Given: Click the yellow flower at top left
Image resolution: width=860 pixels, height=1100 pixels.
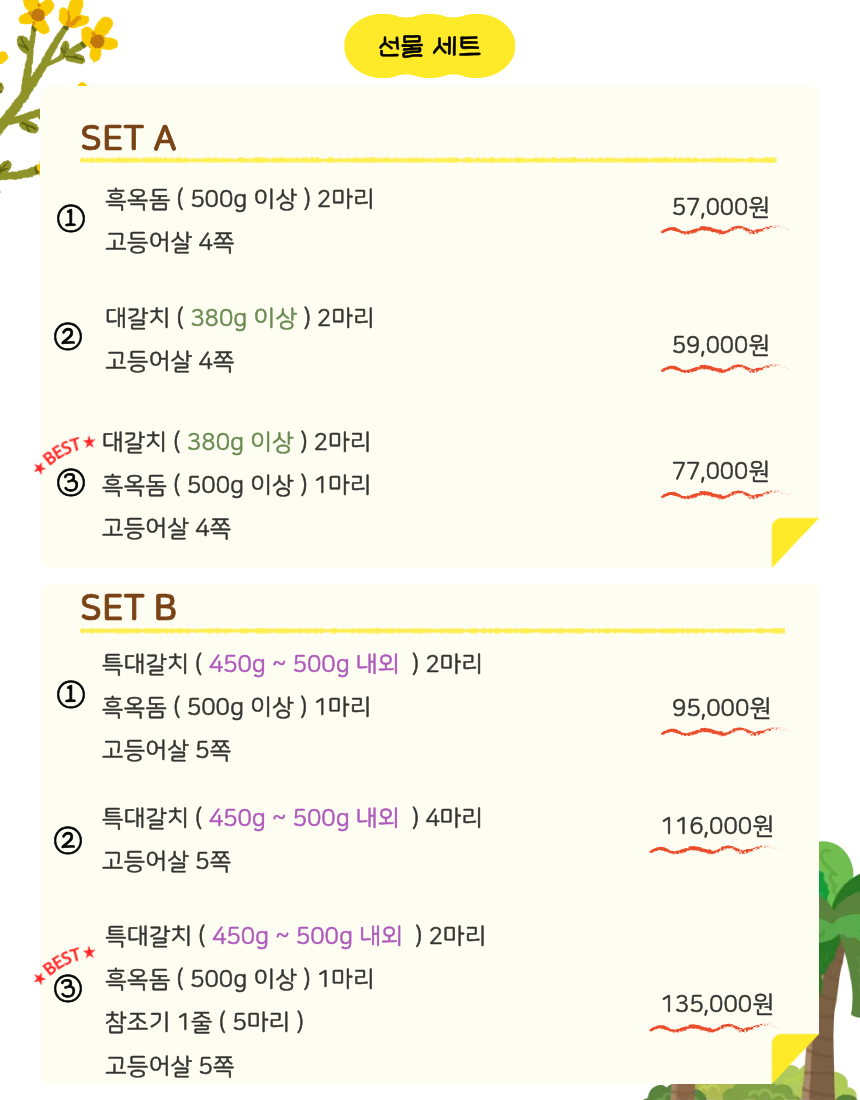Looking at the screenshot, I should tap(98, 38).
